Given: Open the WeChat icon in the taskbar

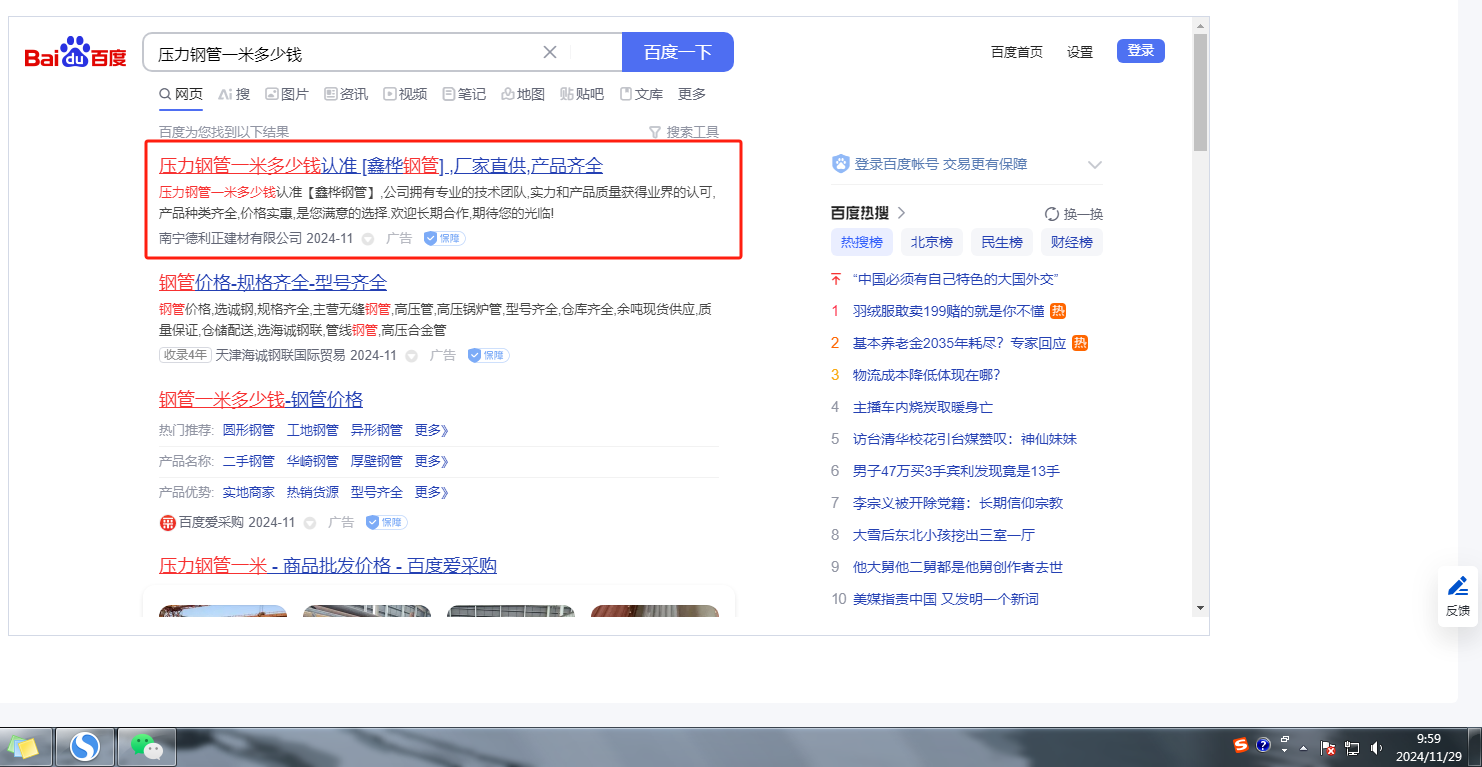Looking at the screenshot, I should 147,746.
